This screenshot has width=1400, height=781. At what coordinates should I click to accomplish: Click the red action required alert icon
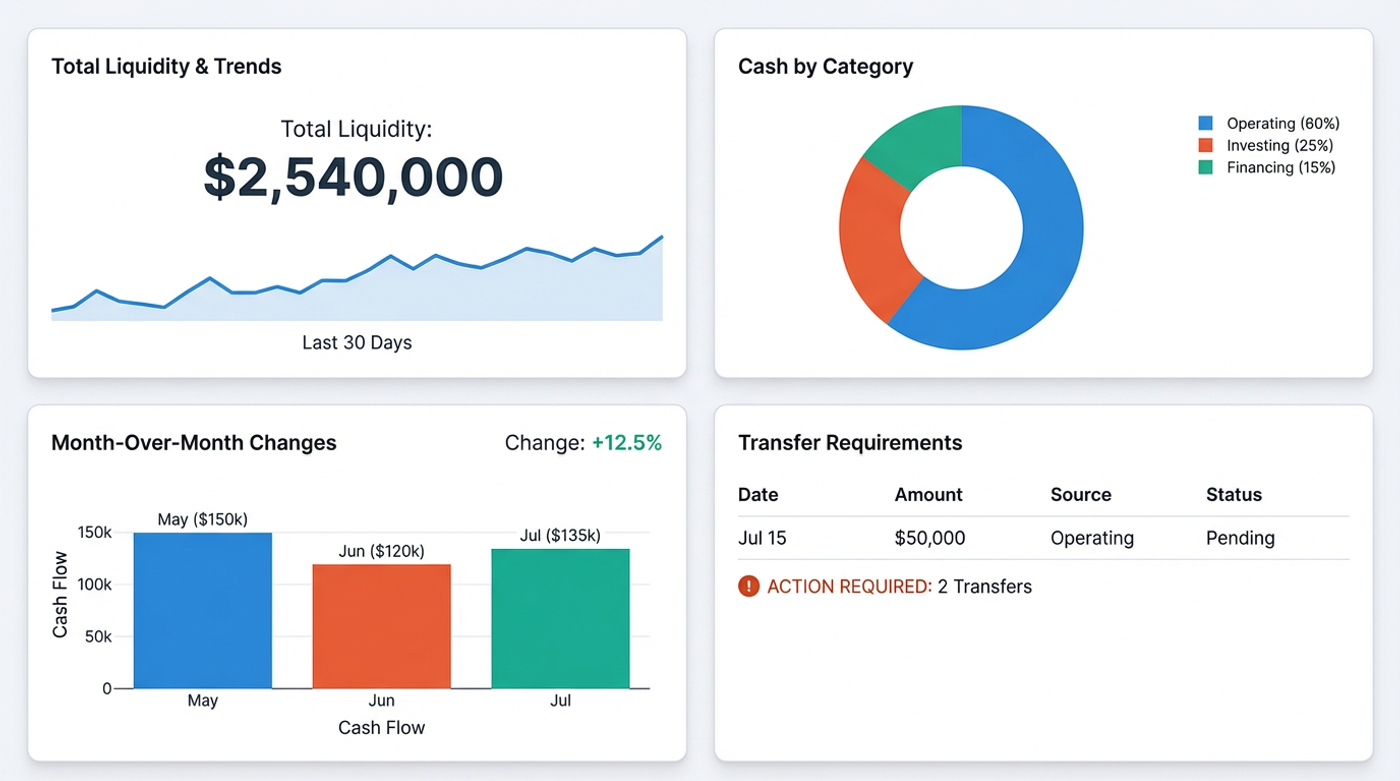tap(748, 586)
